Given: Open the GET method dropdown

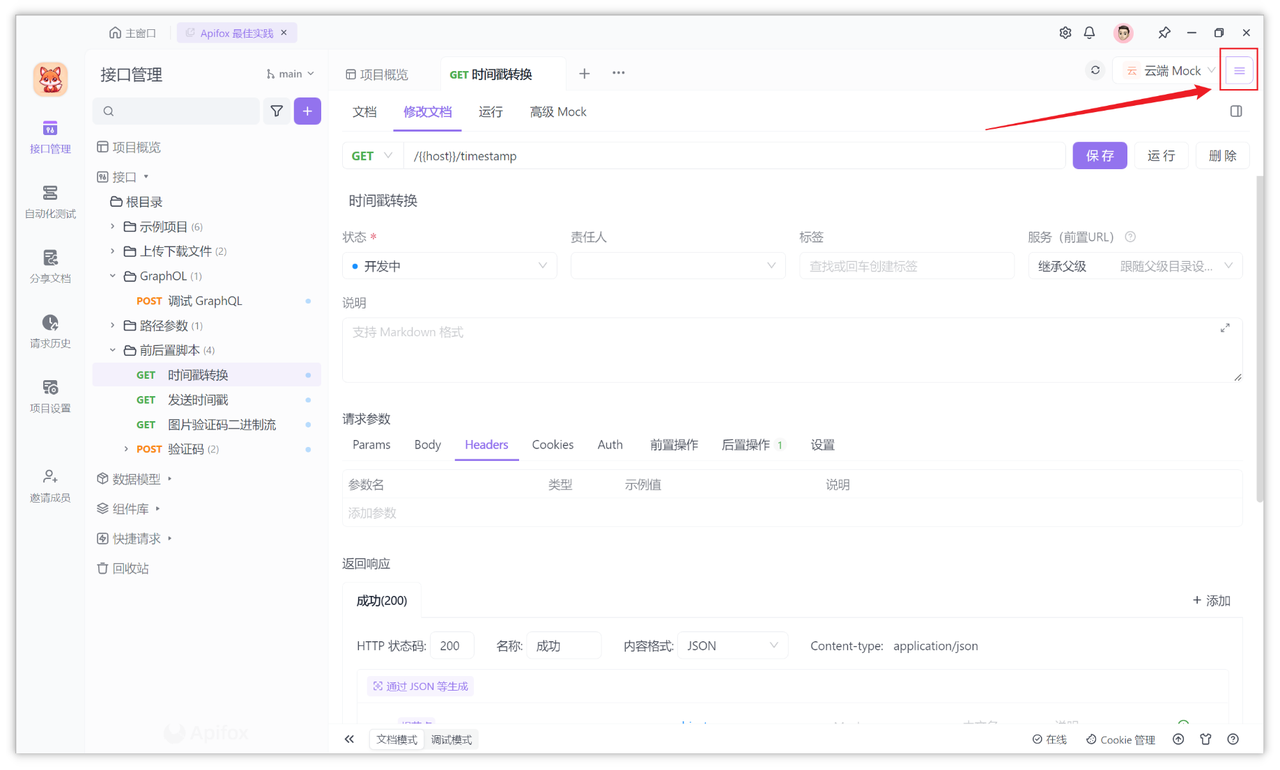Looking at the screenshot, I should point(372,156).
